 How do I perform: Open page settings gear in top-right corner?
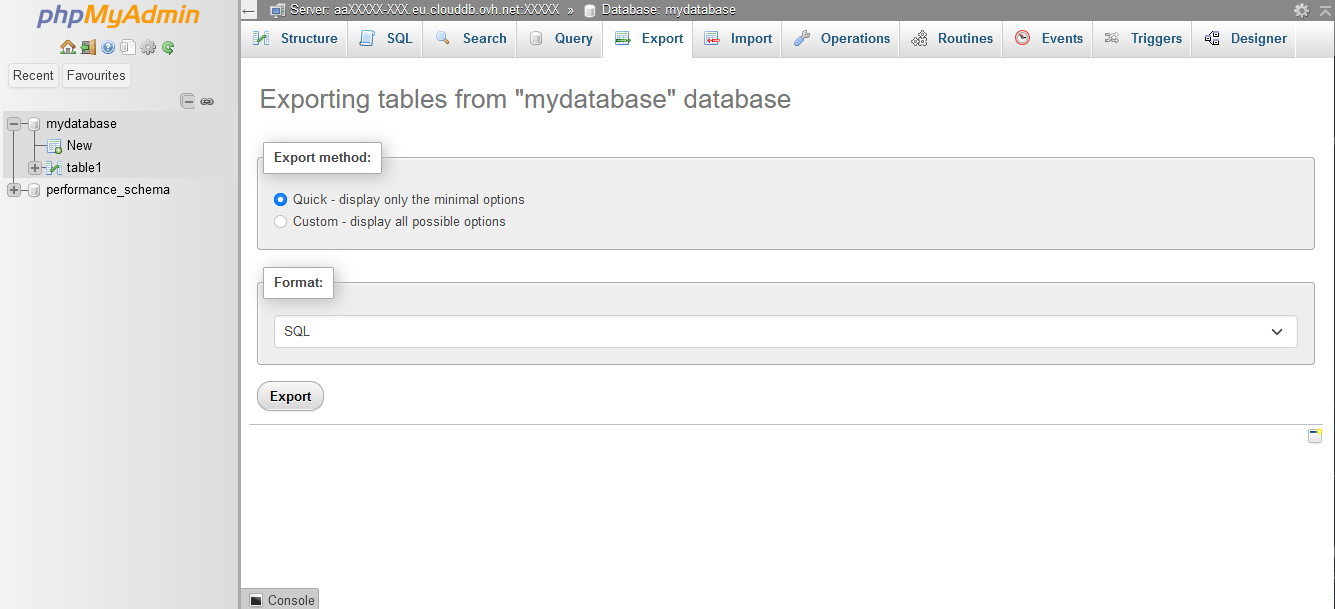1300,9
